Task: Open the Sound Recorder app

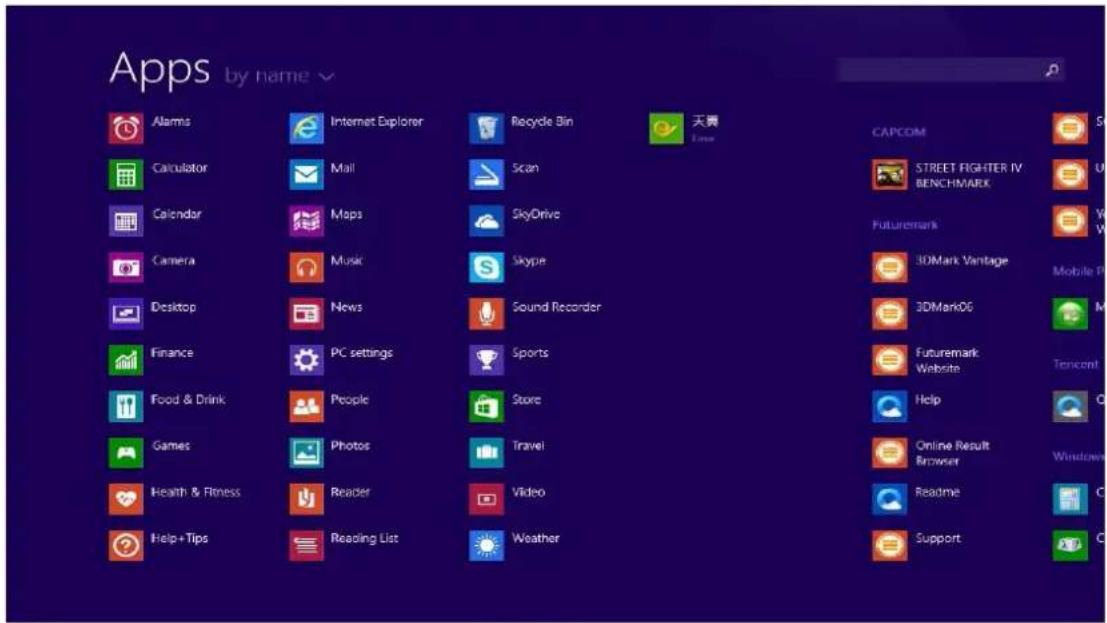Action: click(x=486, y=314)
